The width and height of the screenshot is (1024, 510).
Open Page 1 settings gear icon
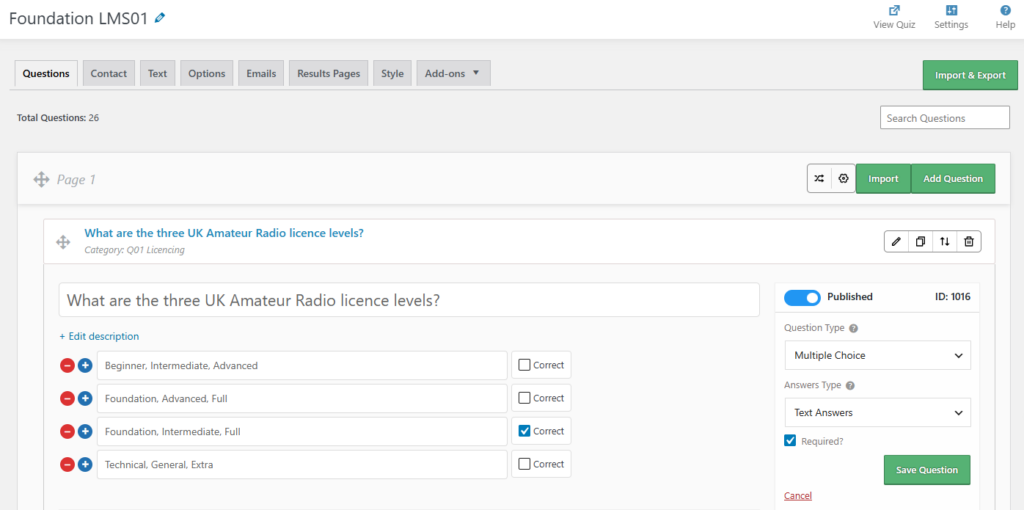click(x=843, y=178)
